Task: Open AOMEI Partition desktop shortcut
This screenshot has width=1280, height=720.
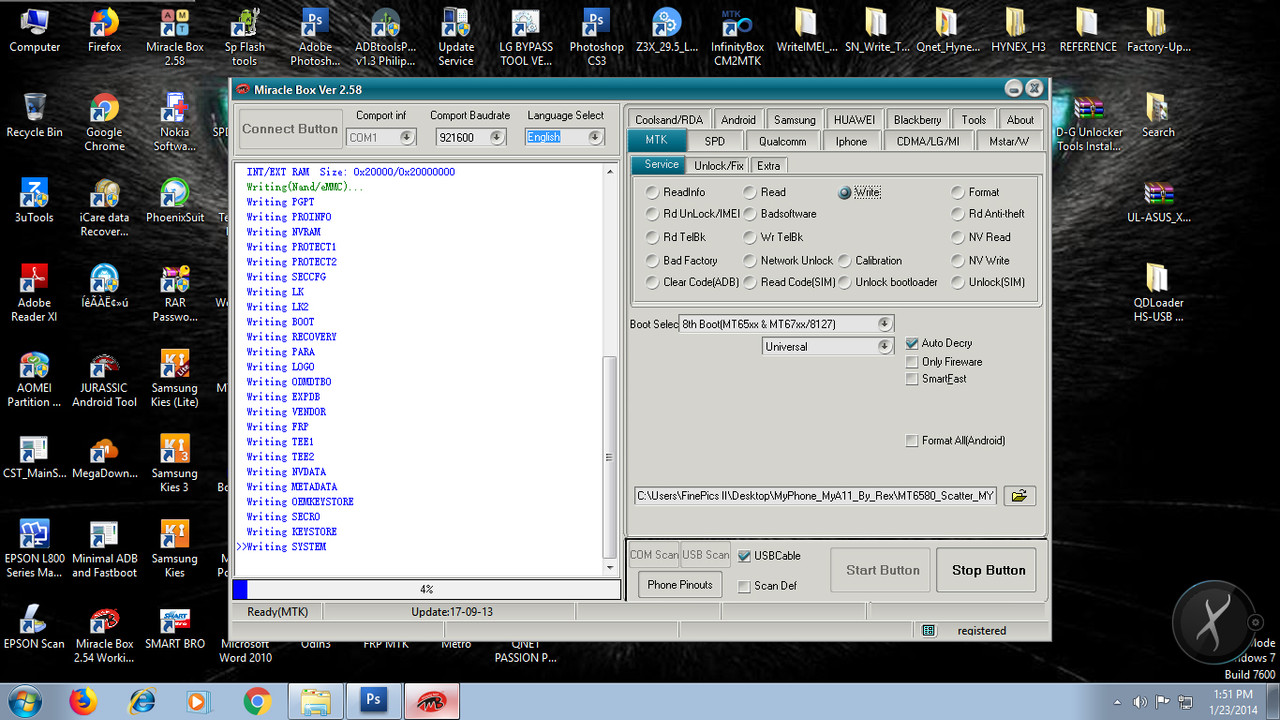Action: click(34, 378)
